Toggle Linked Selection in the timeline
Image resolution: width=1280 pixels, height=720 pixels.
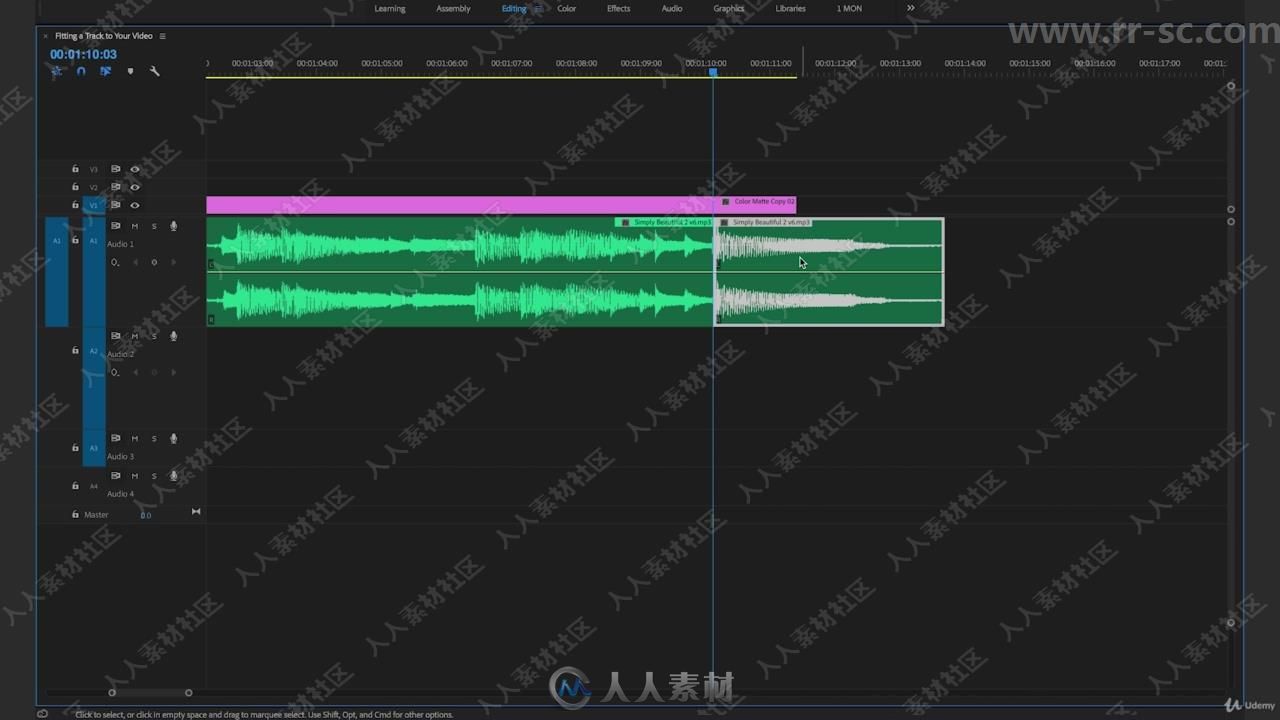point(105,71)
